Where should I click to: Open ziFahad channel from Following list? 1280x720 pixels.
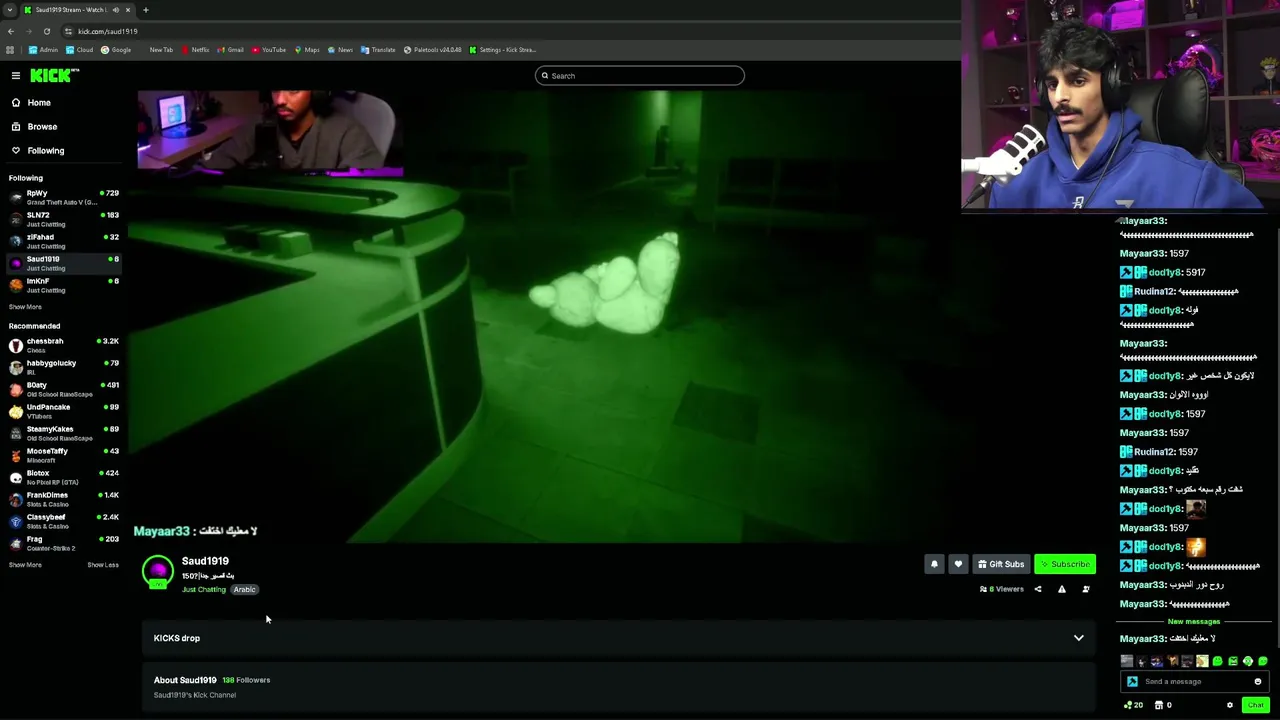click(x=62, y=241)
